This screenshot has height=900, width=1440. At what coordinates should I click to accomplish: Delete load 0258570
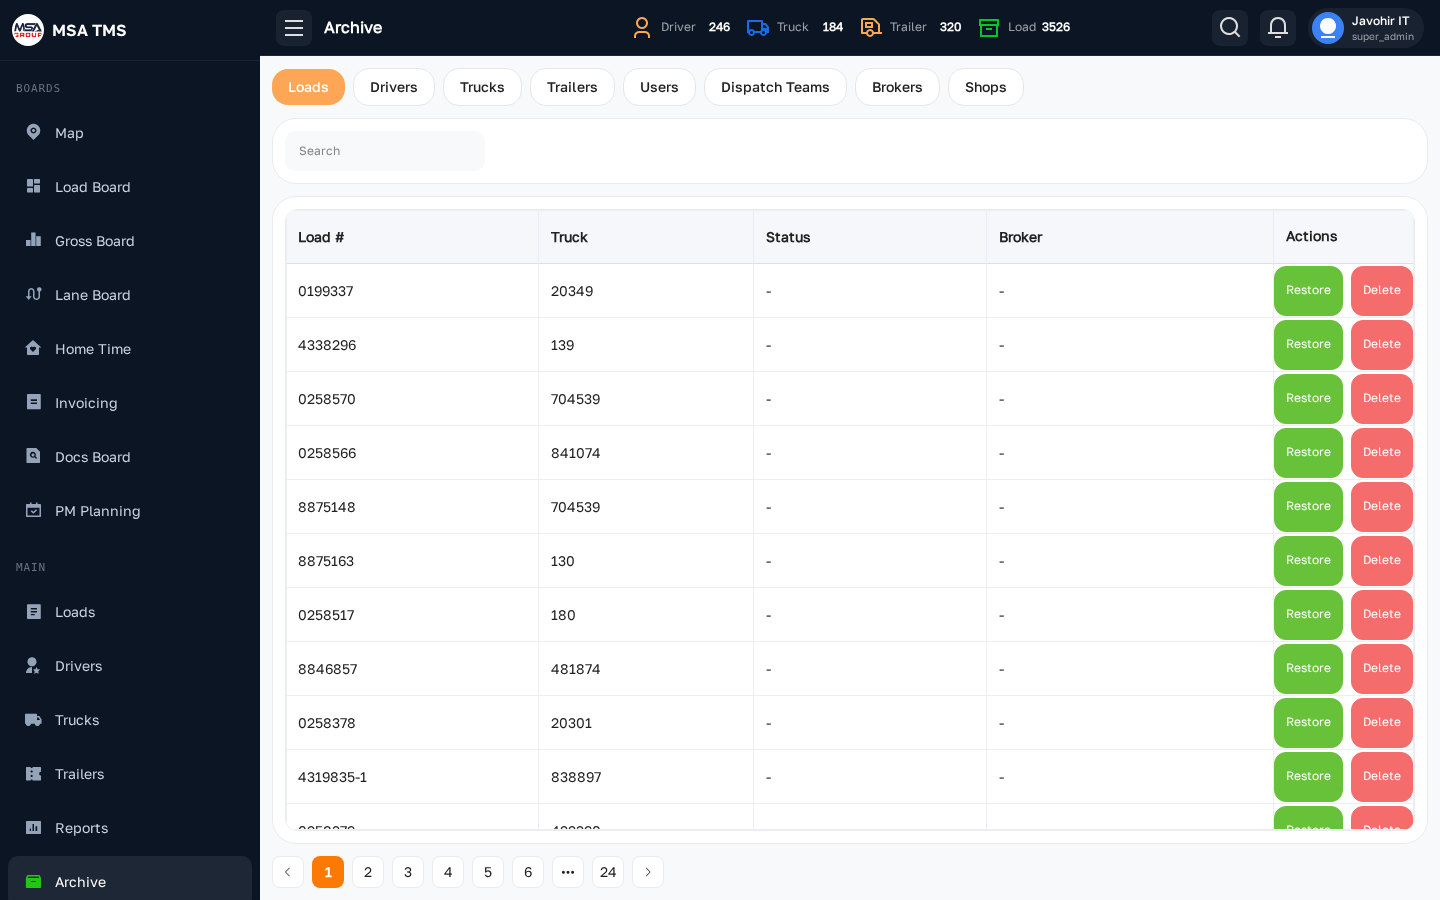coord(1382,398)
